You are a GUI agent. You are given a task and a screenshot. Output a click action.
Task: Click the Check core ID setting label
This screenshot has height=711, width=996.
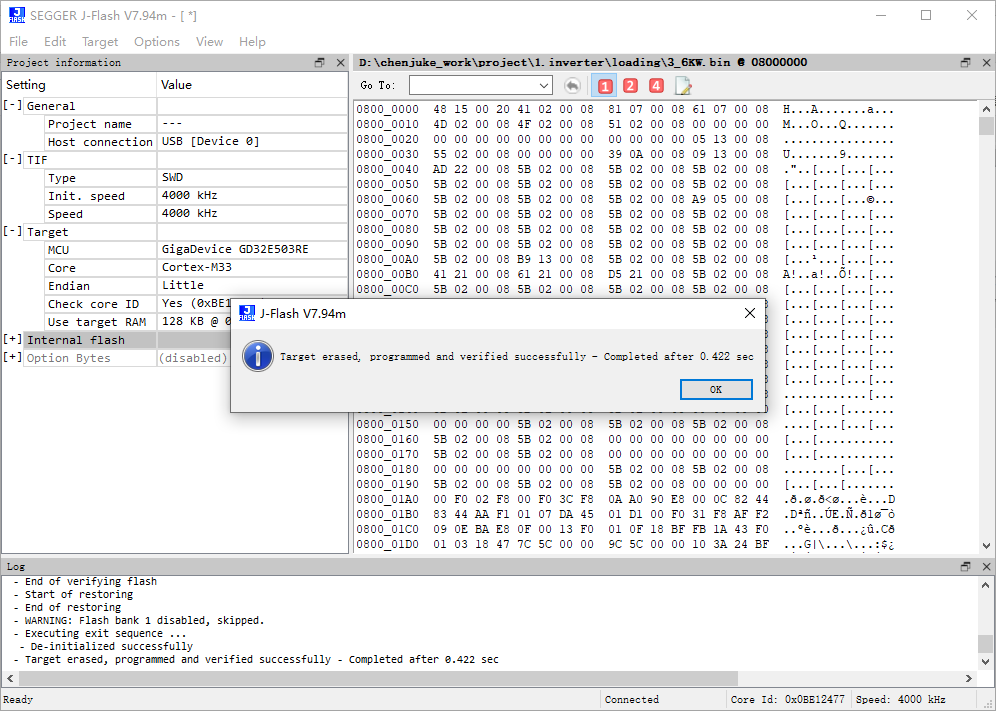point(93,304)
